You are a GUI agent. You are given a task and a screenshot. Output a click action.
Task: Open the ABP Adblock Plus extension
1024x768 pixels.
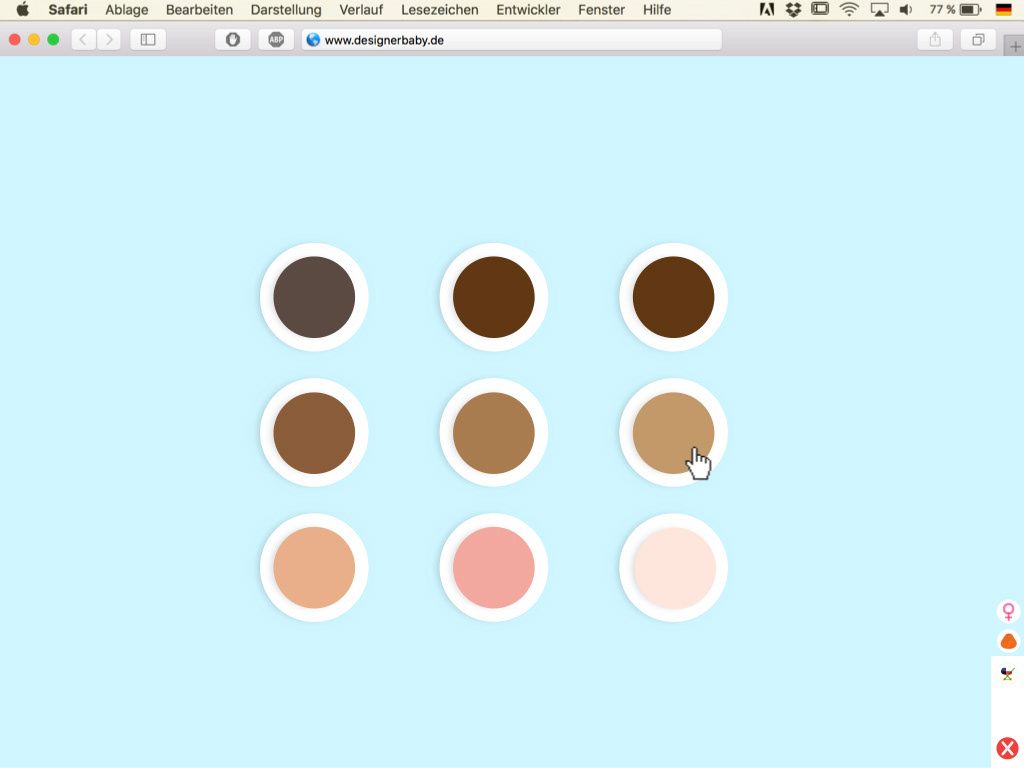pos(276,40)
